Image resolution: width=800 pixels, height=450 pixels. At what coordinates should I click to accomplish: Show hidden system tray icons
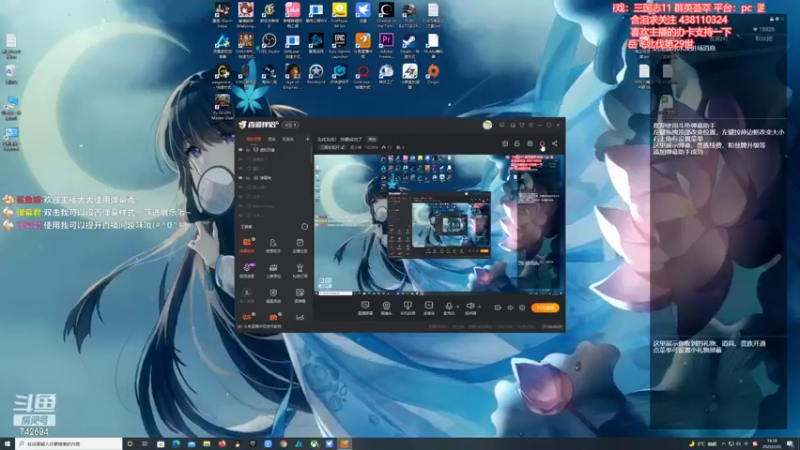723,444
